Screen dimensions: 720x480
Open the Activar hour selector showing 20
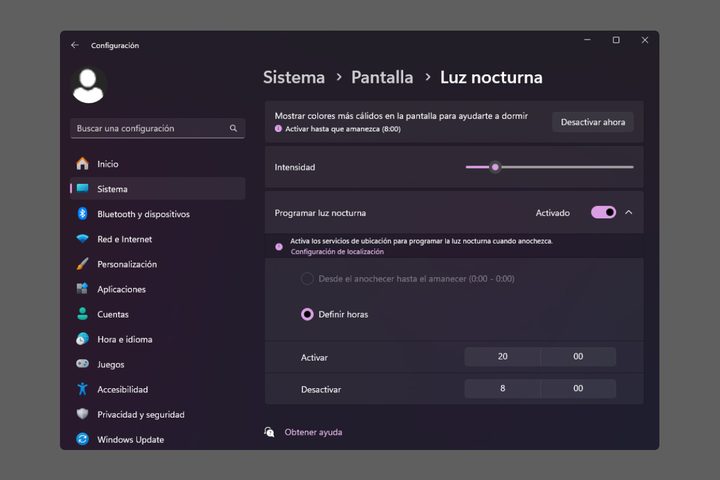[502, 356]
